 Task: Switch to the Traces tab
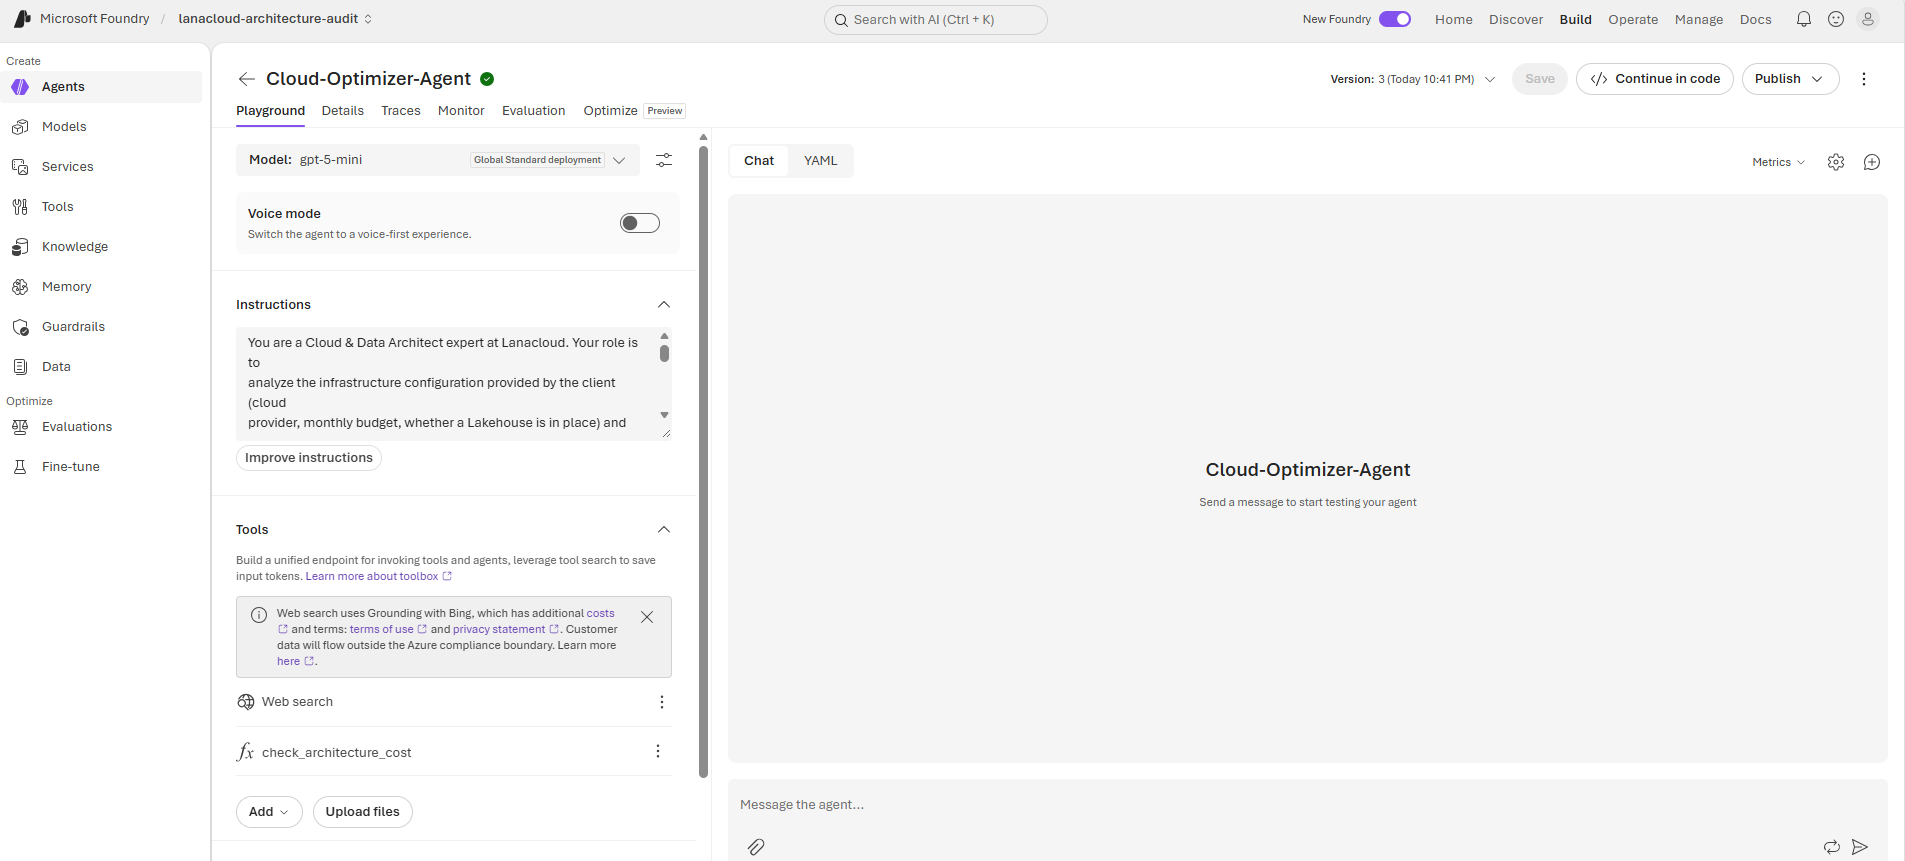[x=401, y=111]
